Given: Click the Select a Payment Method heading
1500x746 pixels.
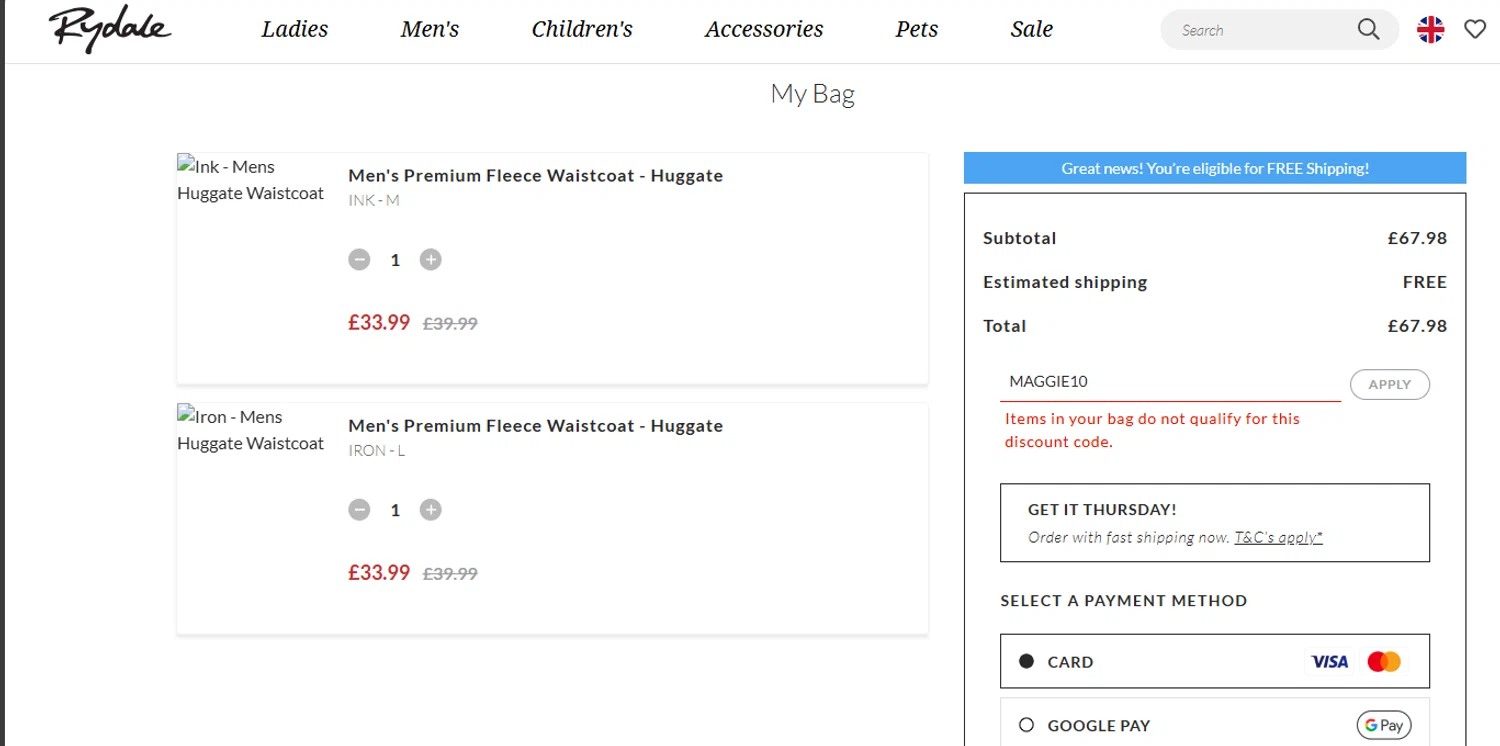Looking at the screenshot, I should click(1124, 601).
